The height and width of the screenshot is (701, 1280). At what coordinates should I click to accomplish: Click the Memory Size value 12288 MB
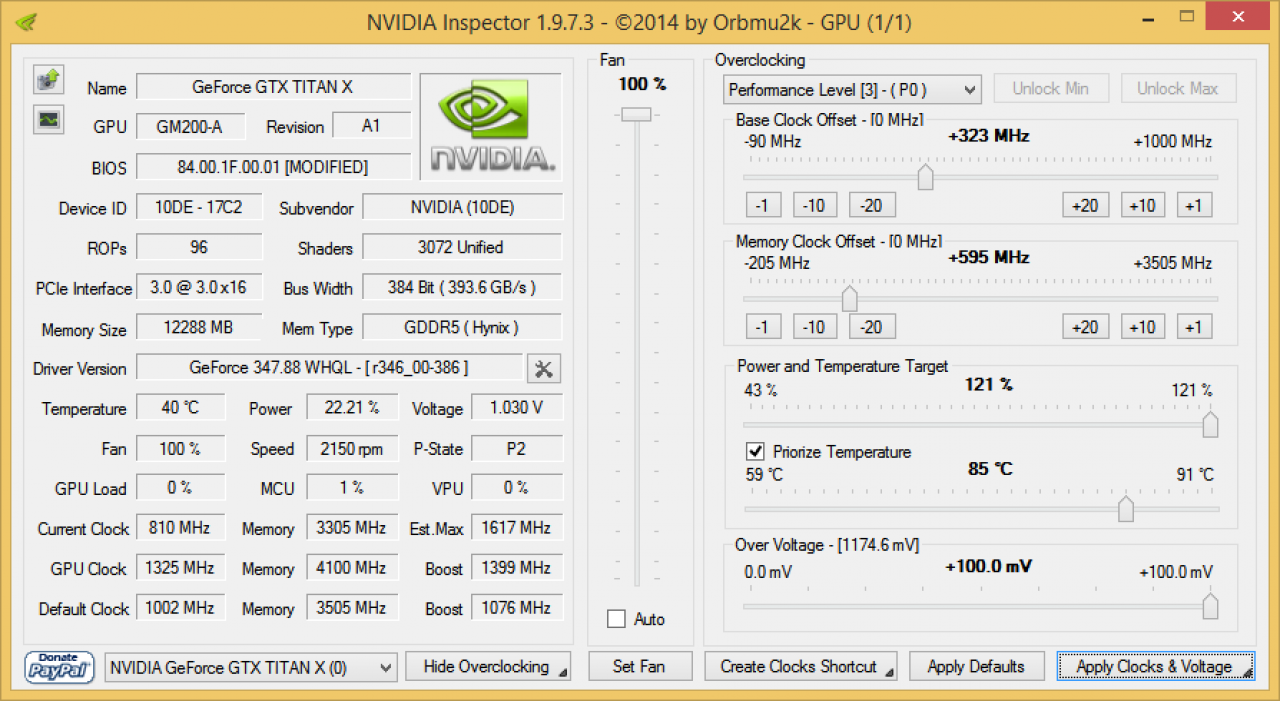199,328
